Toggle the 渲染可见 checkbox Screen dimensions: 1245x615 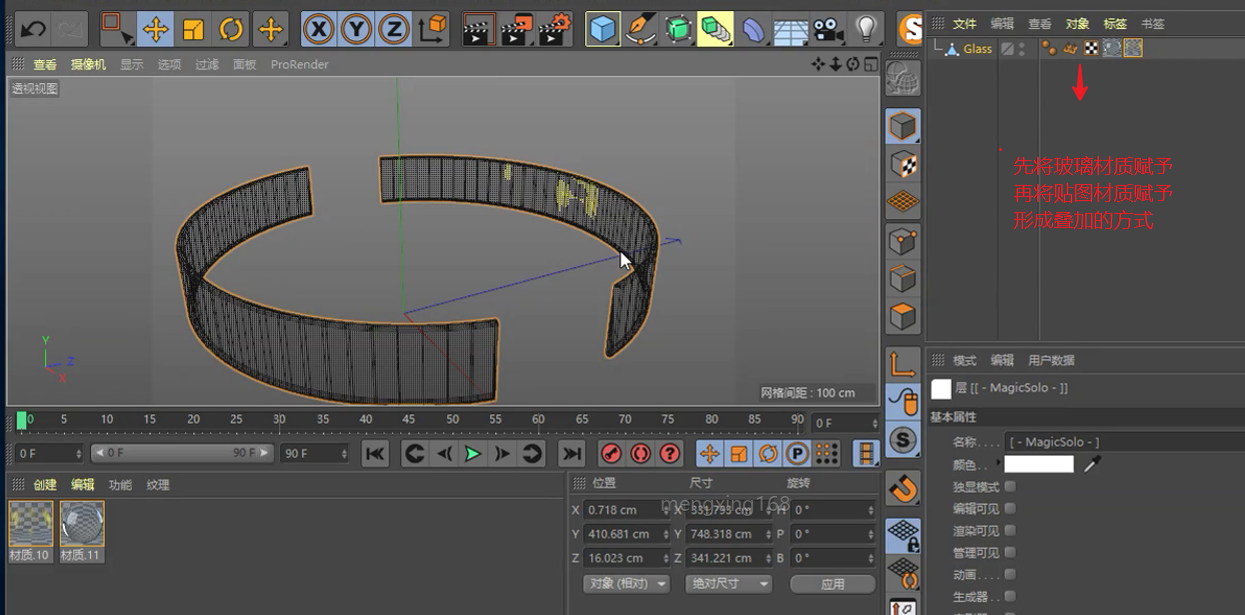[x=1010, y=531]
